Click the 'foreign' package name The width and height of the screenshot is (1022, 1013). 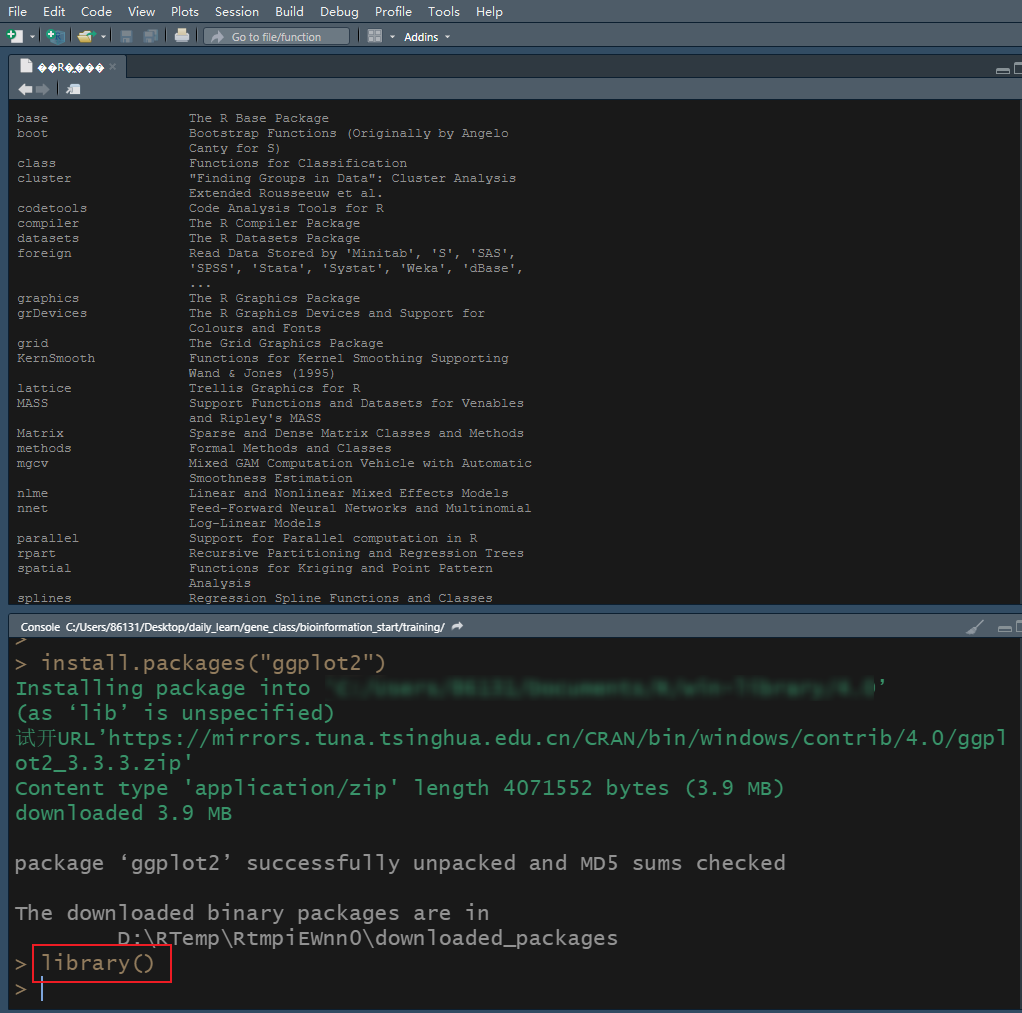[44, 253]
